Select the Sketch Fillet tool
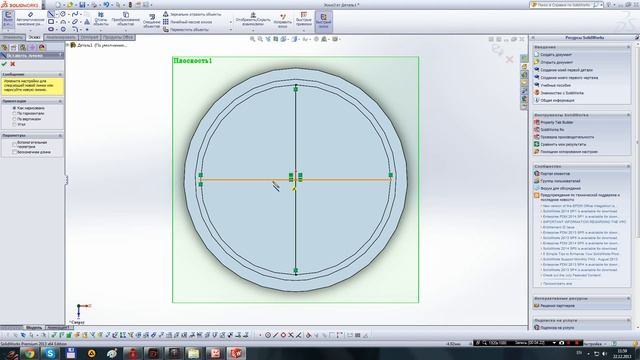640x360 pixels. click(x=75, y=29)
